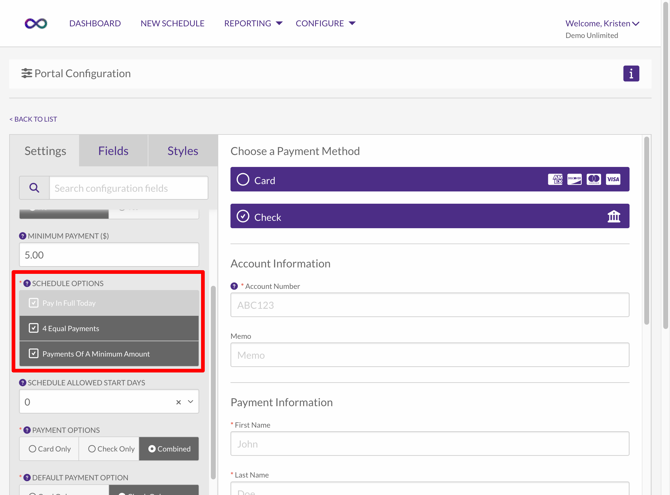Select the Check payment method radio
Screen dimensions: 670x495
(243, 216)
